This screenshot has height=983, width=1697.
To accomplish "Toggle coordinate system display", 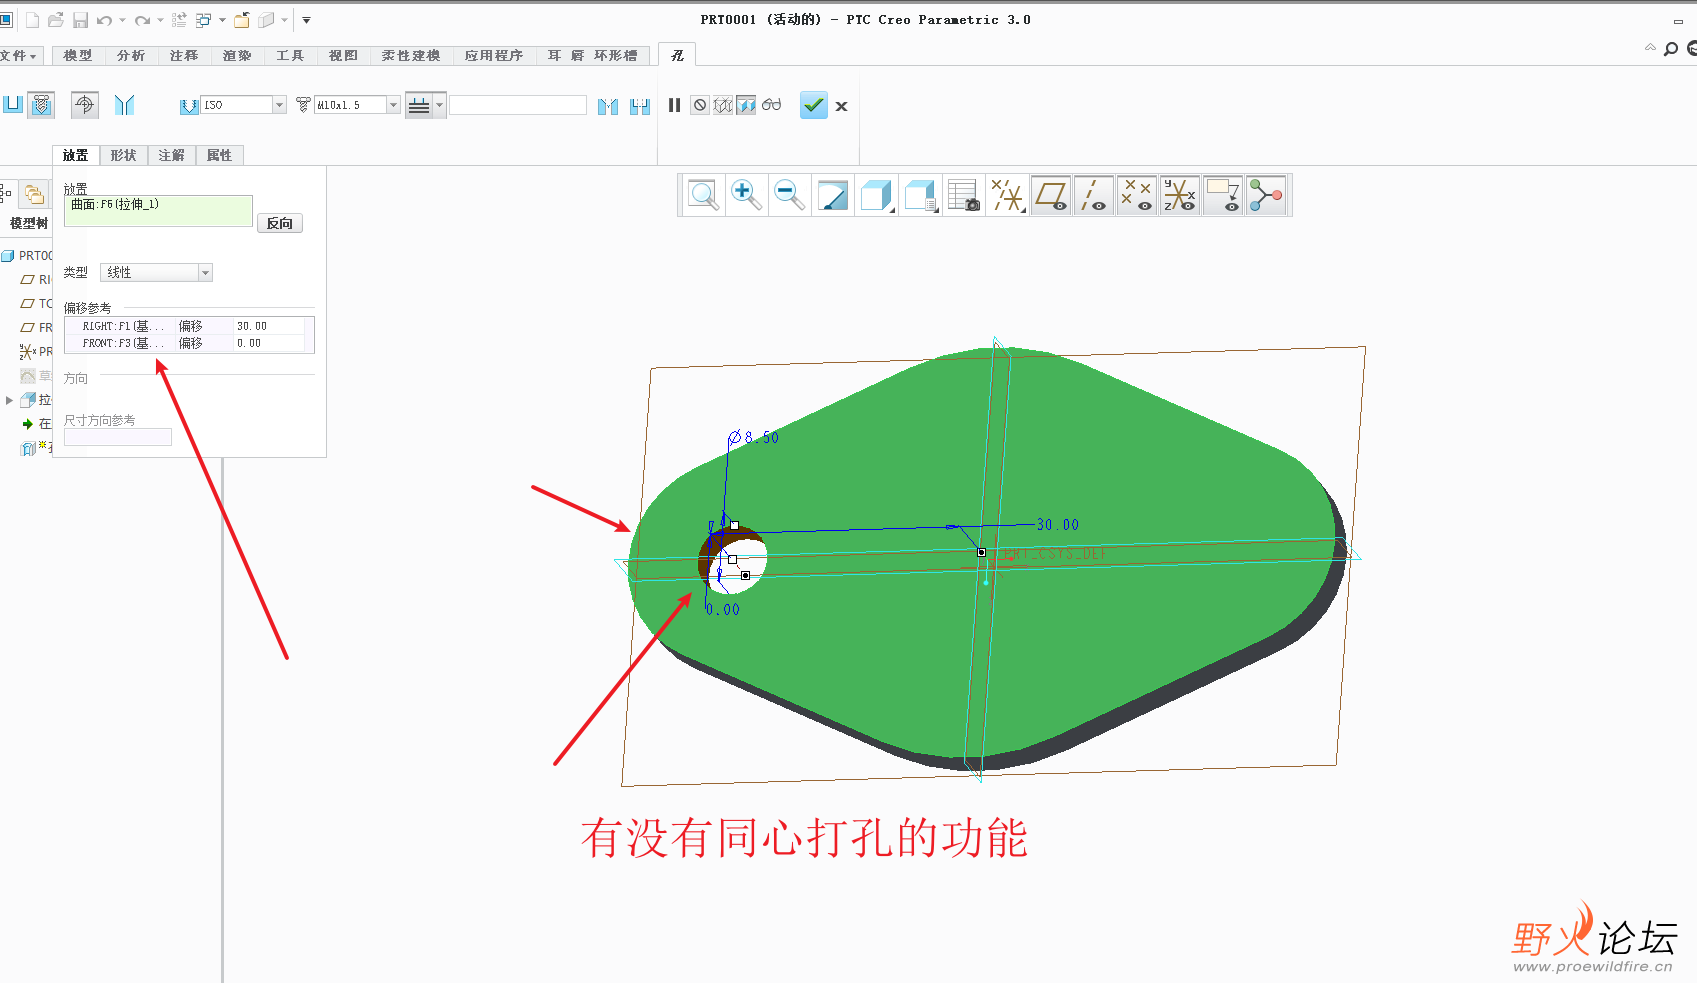I will (1179, 195).
